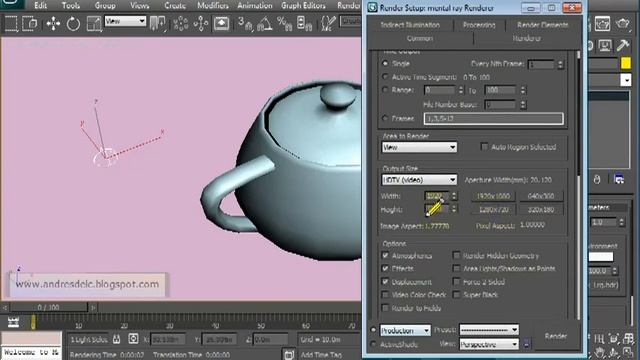Open the Edit menu
Viewport: 640px width, 360px height.
pos(40,6)
